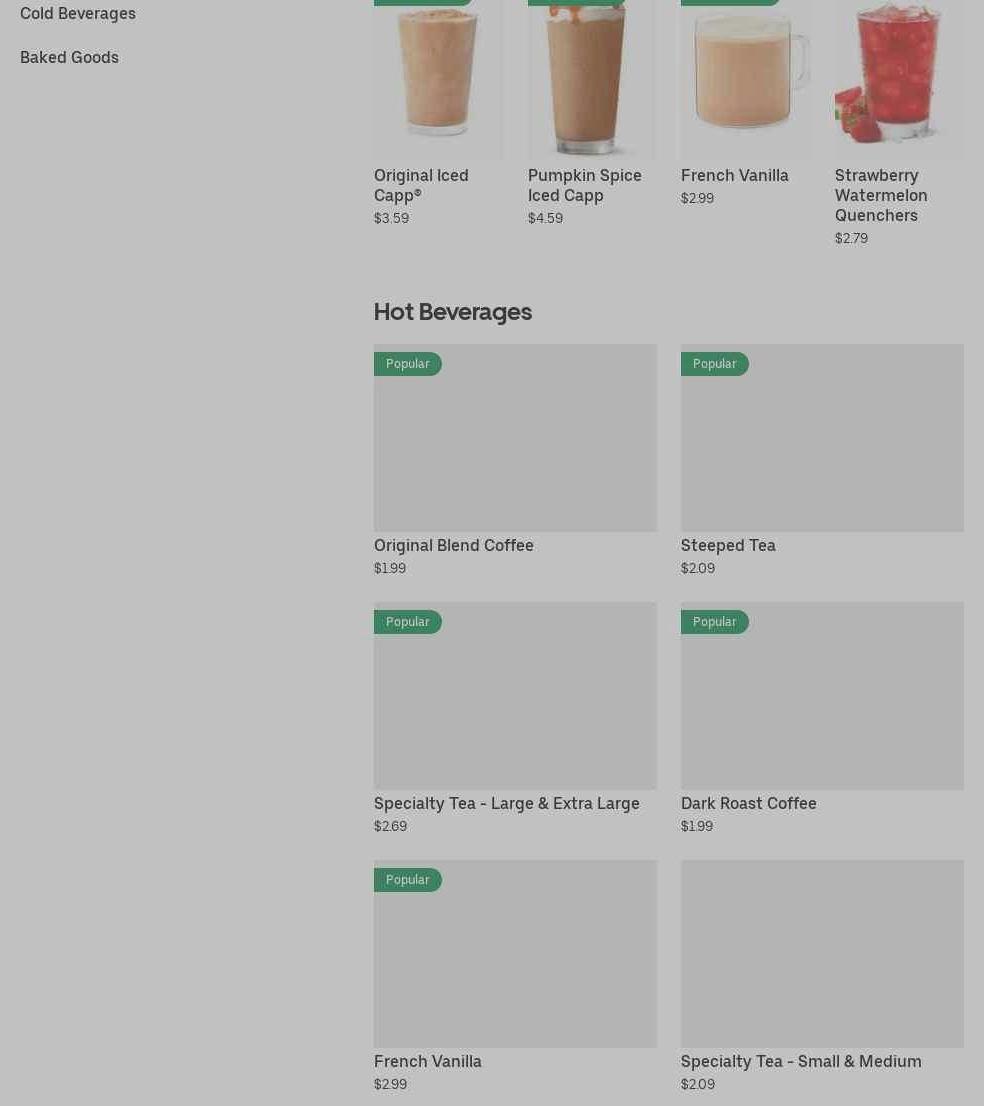The height and width of the screenshot is (1106, 984).
Task: Choose Specialty Tea - Large & Extra Large
Action: 506,803
